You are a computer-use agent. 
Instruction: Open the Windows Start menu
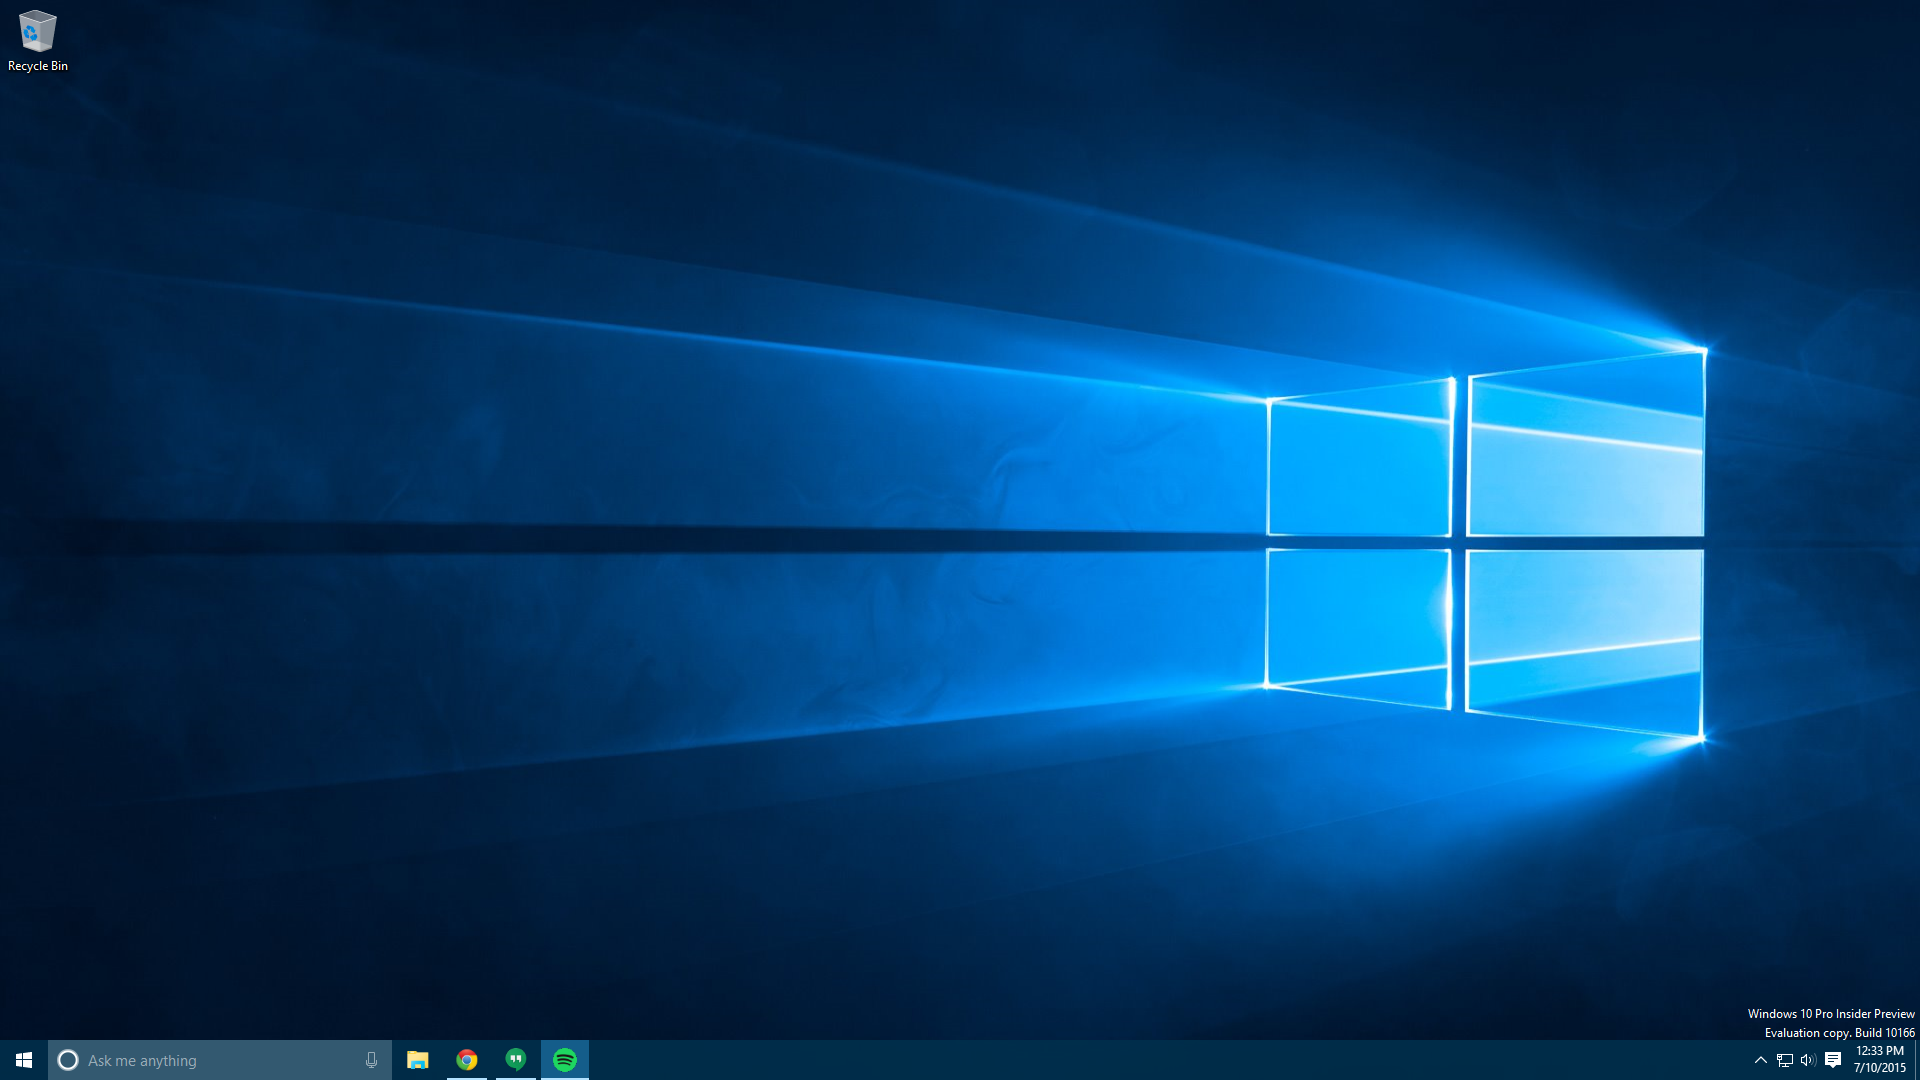24,1060
